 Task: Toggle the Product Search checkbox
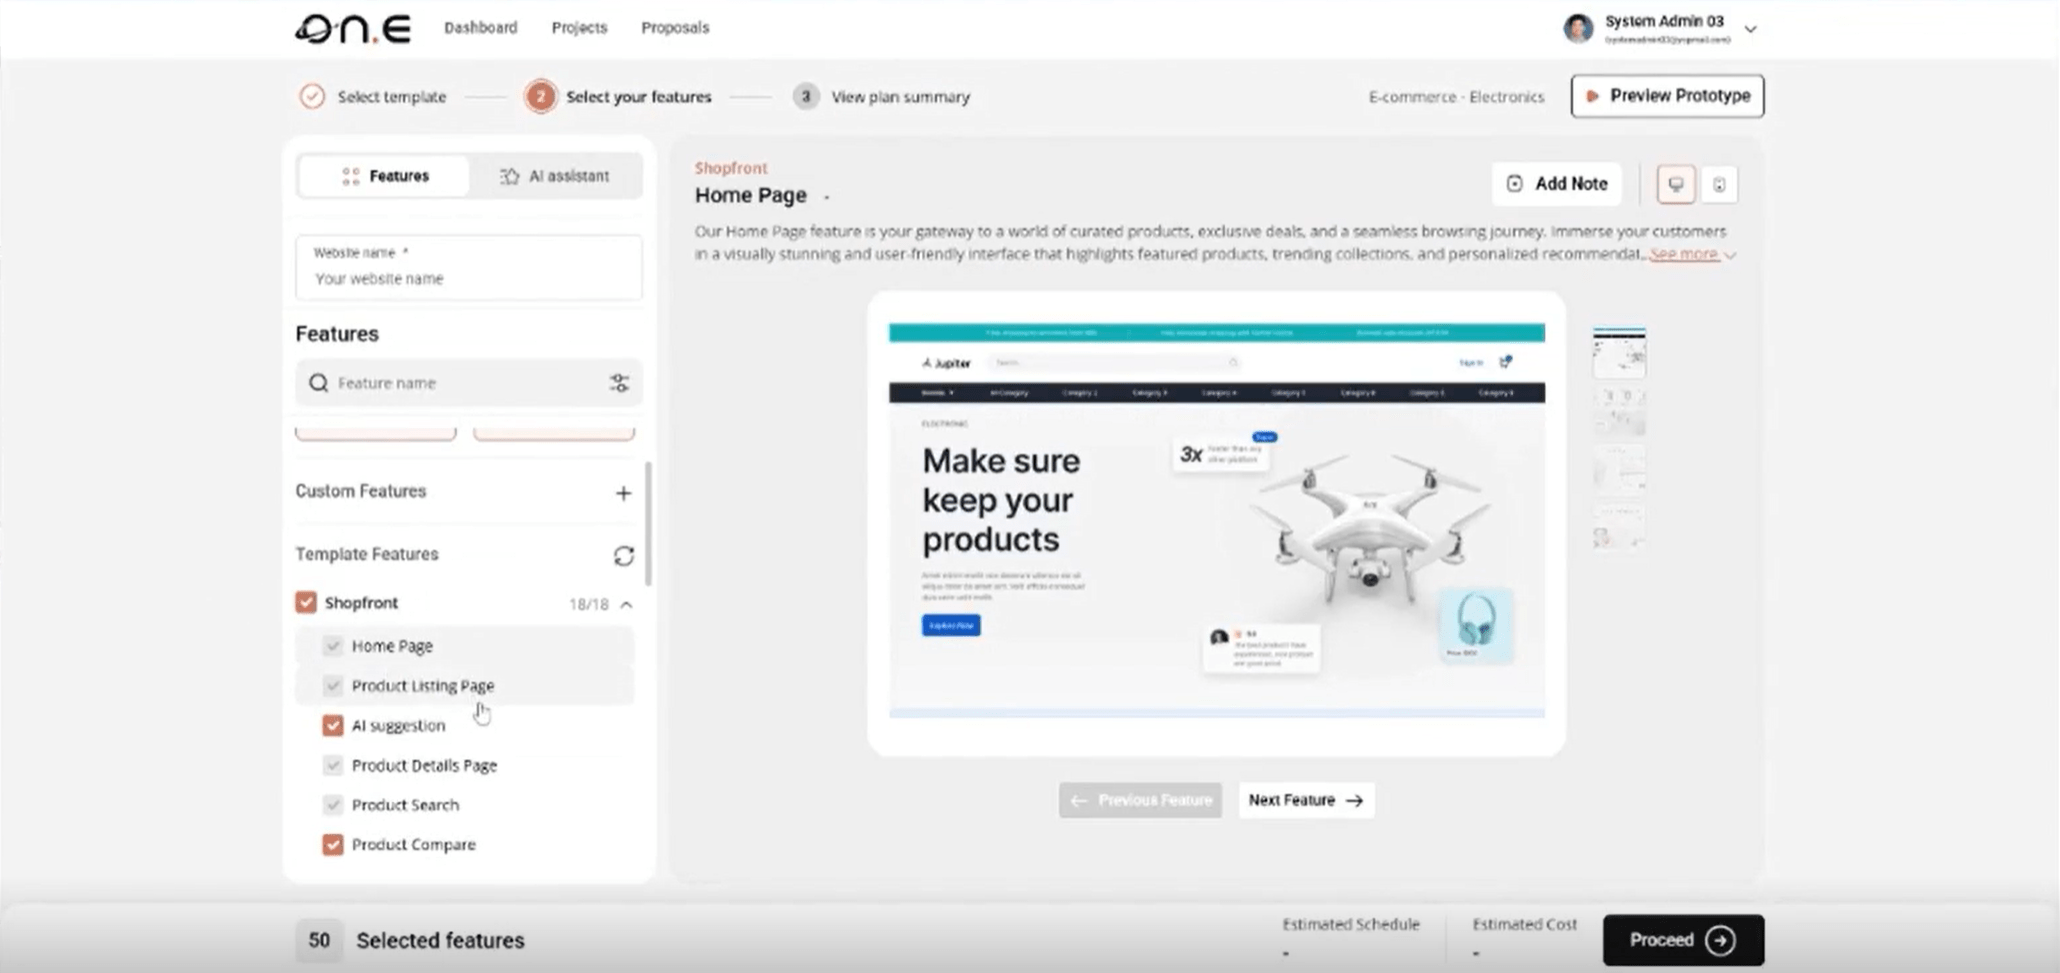point(333,805)
